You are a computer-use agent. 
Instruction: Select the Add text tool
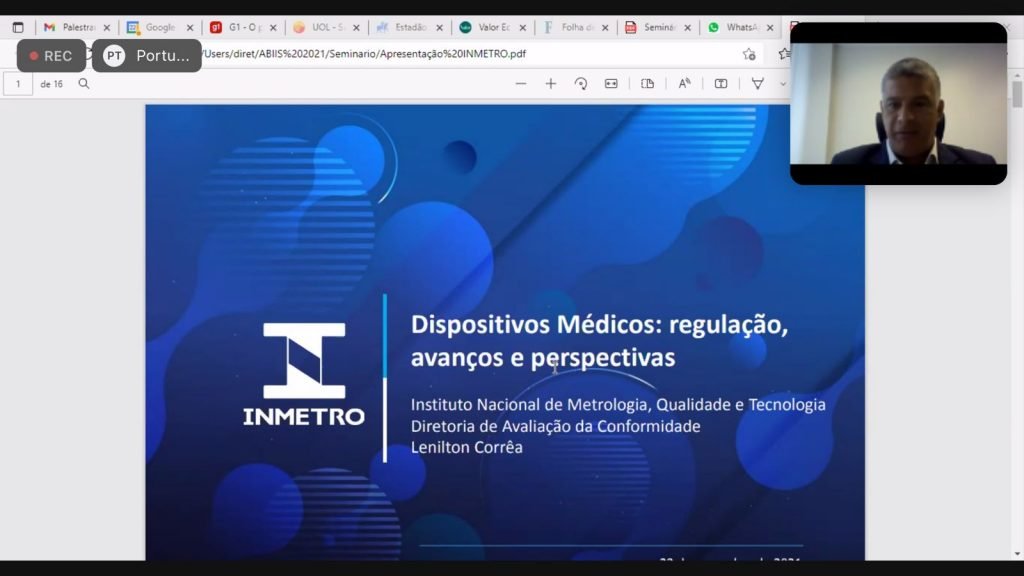click(720, 84)
